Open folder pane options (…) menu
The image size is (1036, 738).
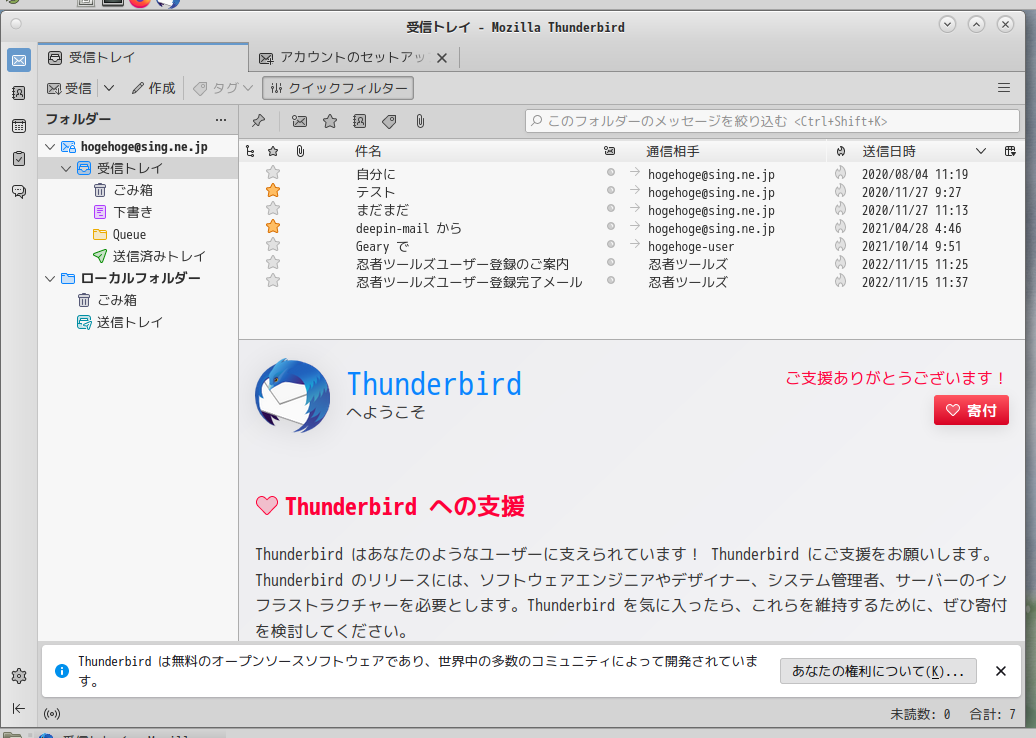[221, 120]
